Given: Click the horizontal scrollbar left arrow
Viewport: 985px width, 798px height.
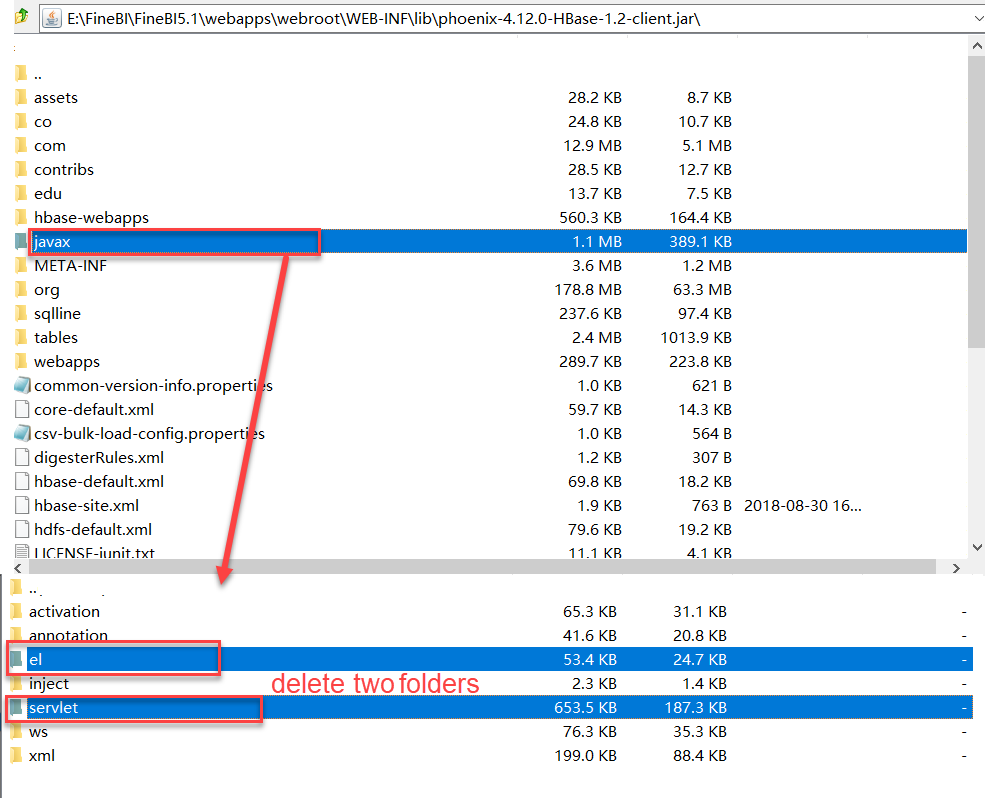Looking at the screenshot, I should tap(18, 568).
